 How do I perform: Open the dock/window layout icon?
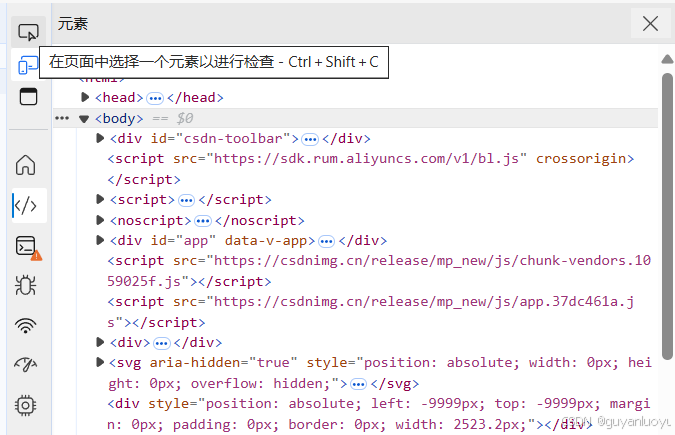tap(28, 96)
